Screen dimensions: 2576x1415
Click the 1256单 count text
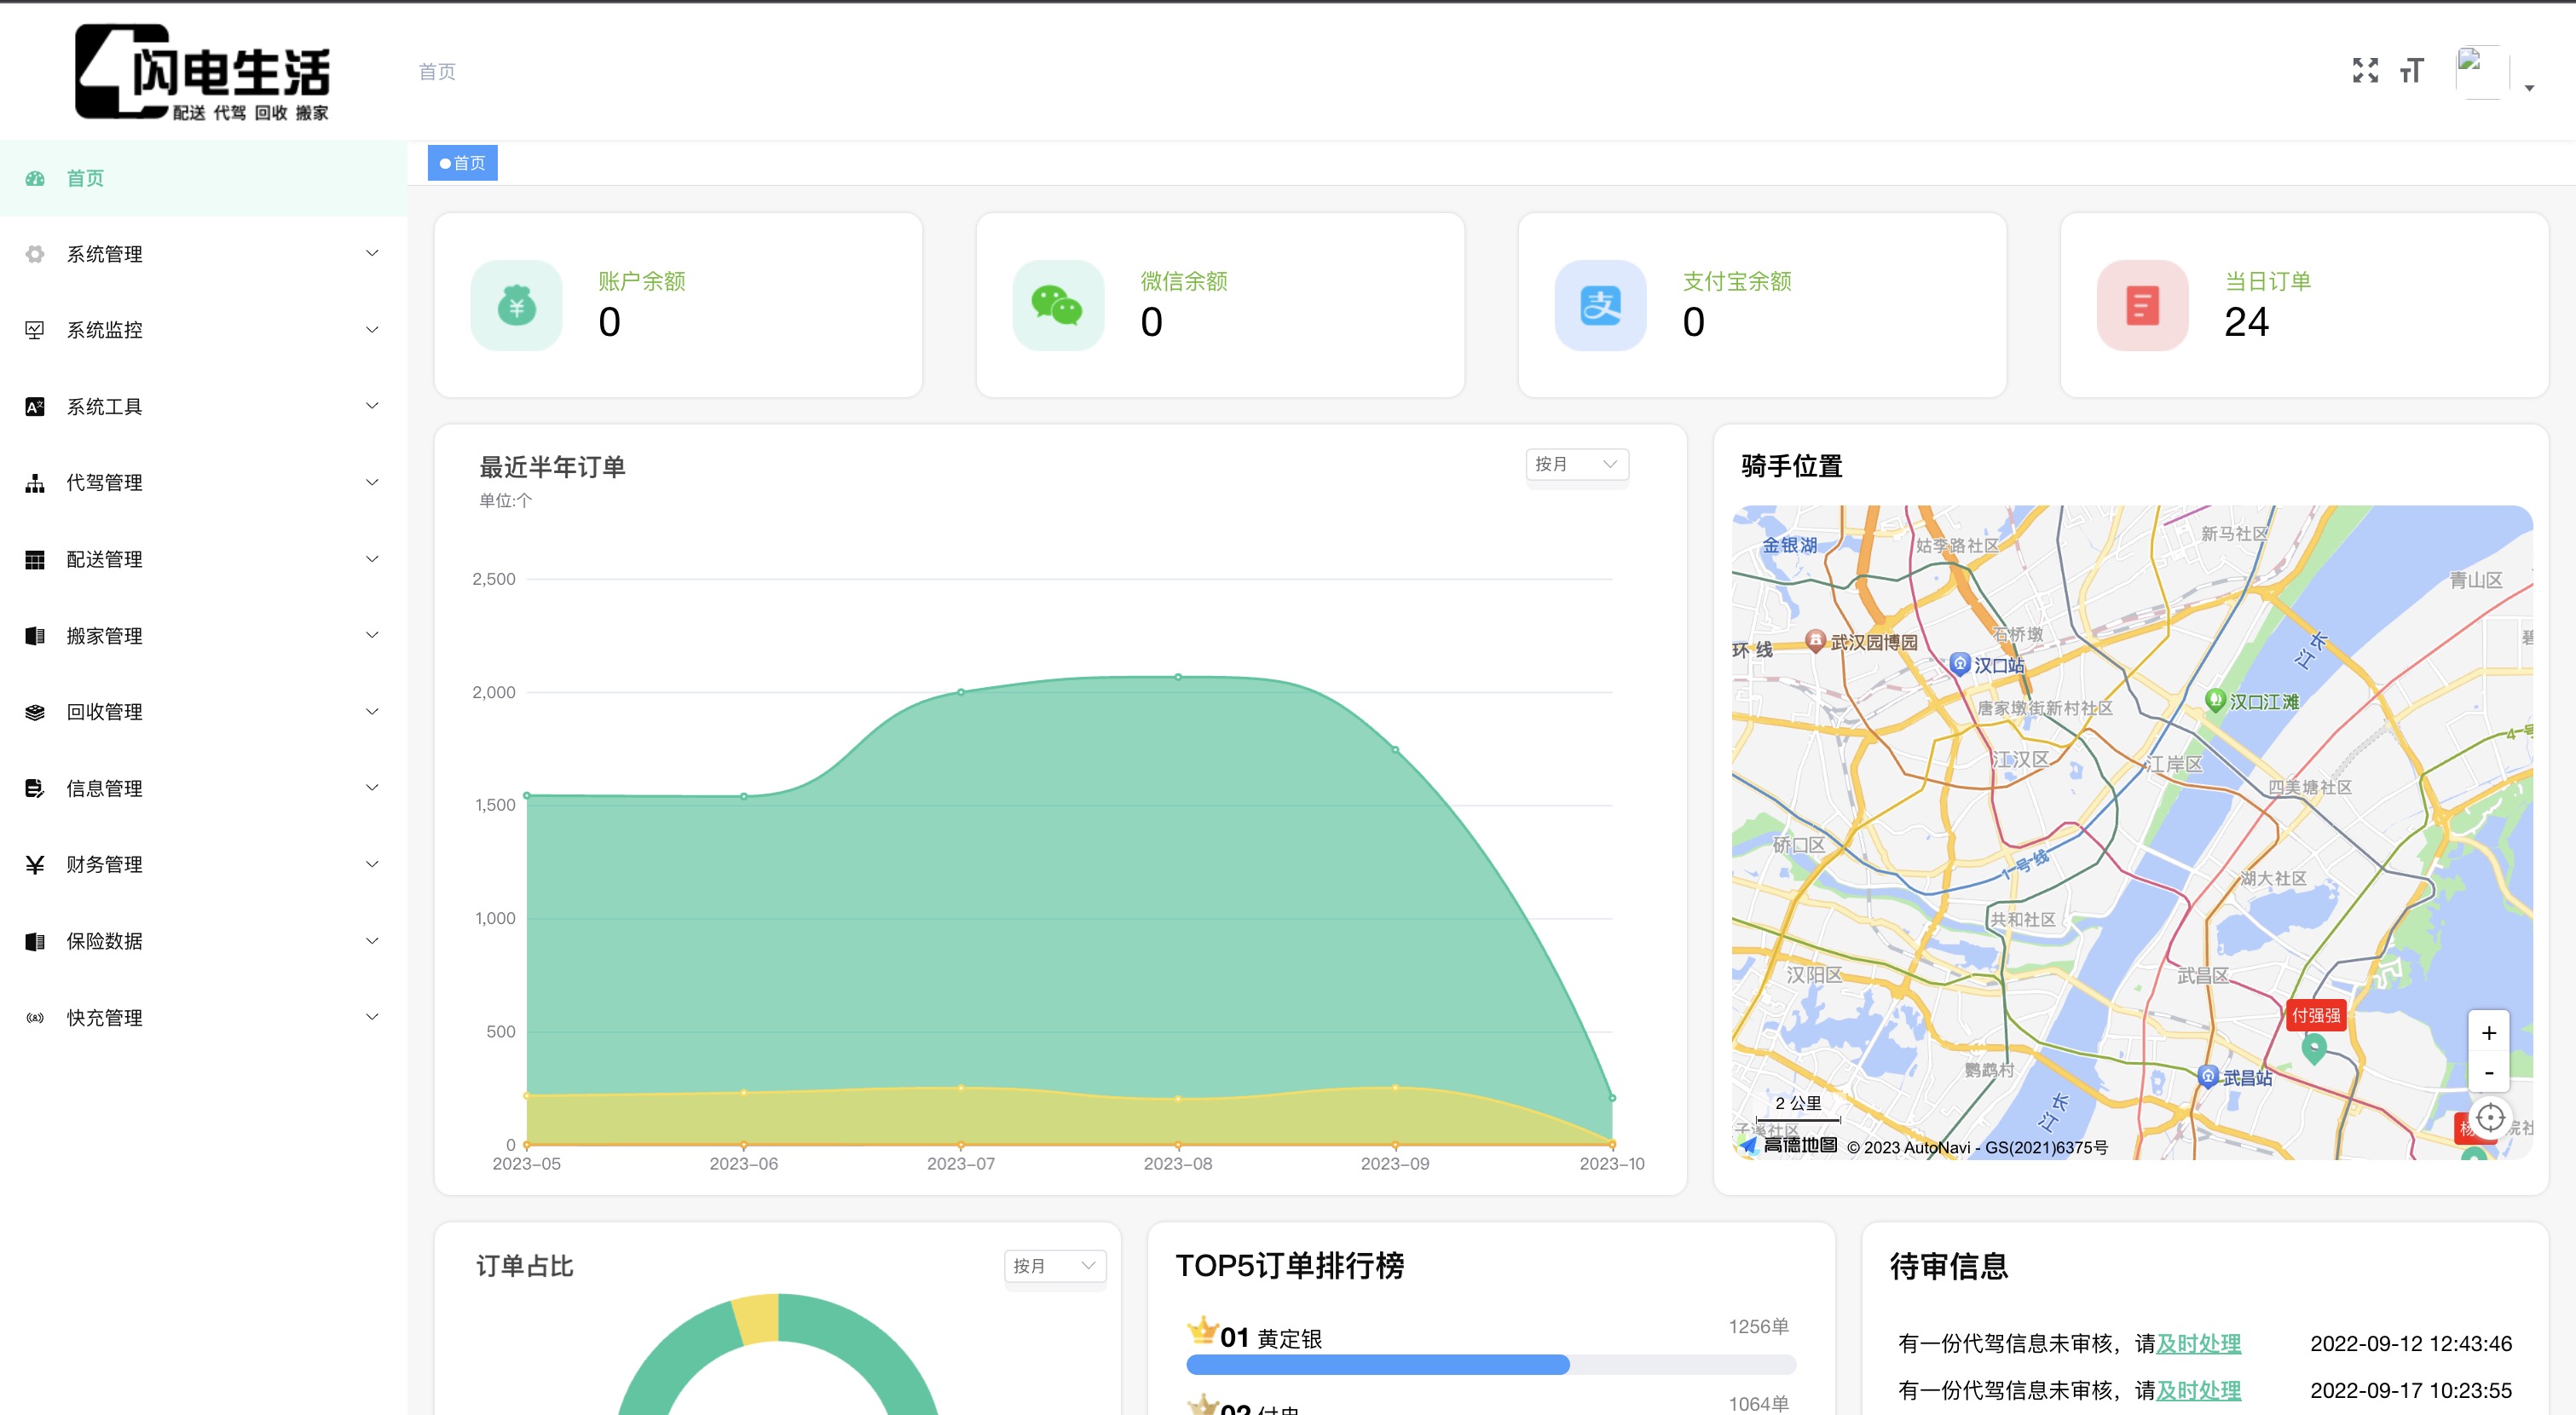pos(1758,1327)
